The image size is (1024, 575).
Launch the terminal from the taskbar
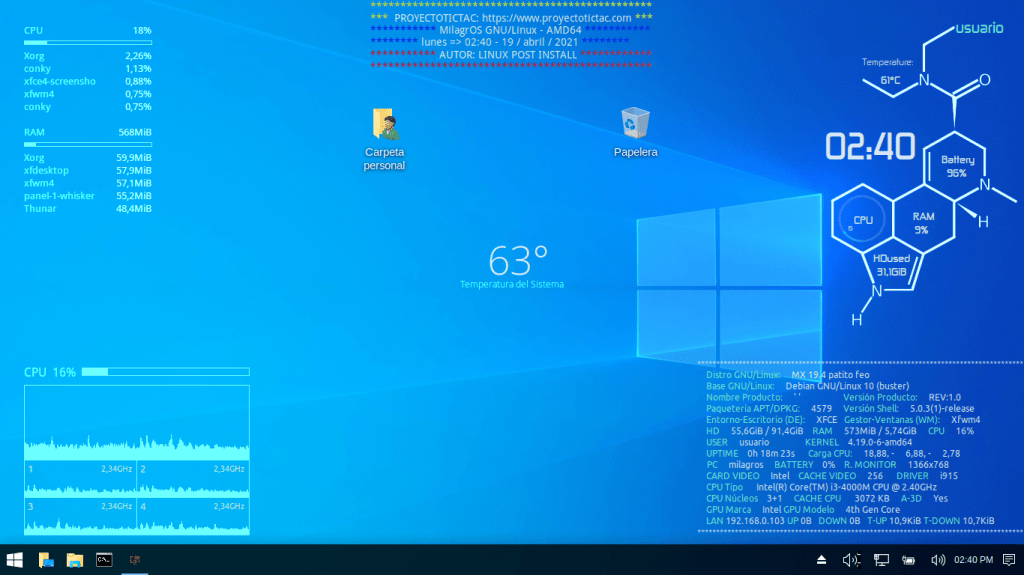click(x=104, y=560)
